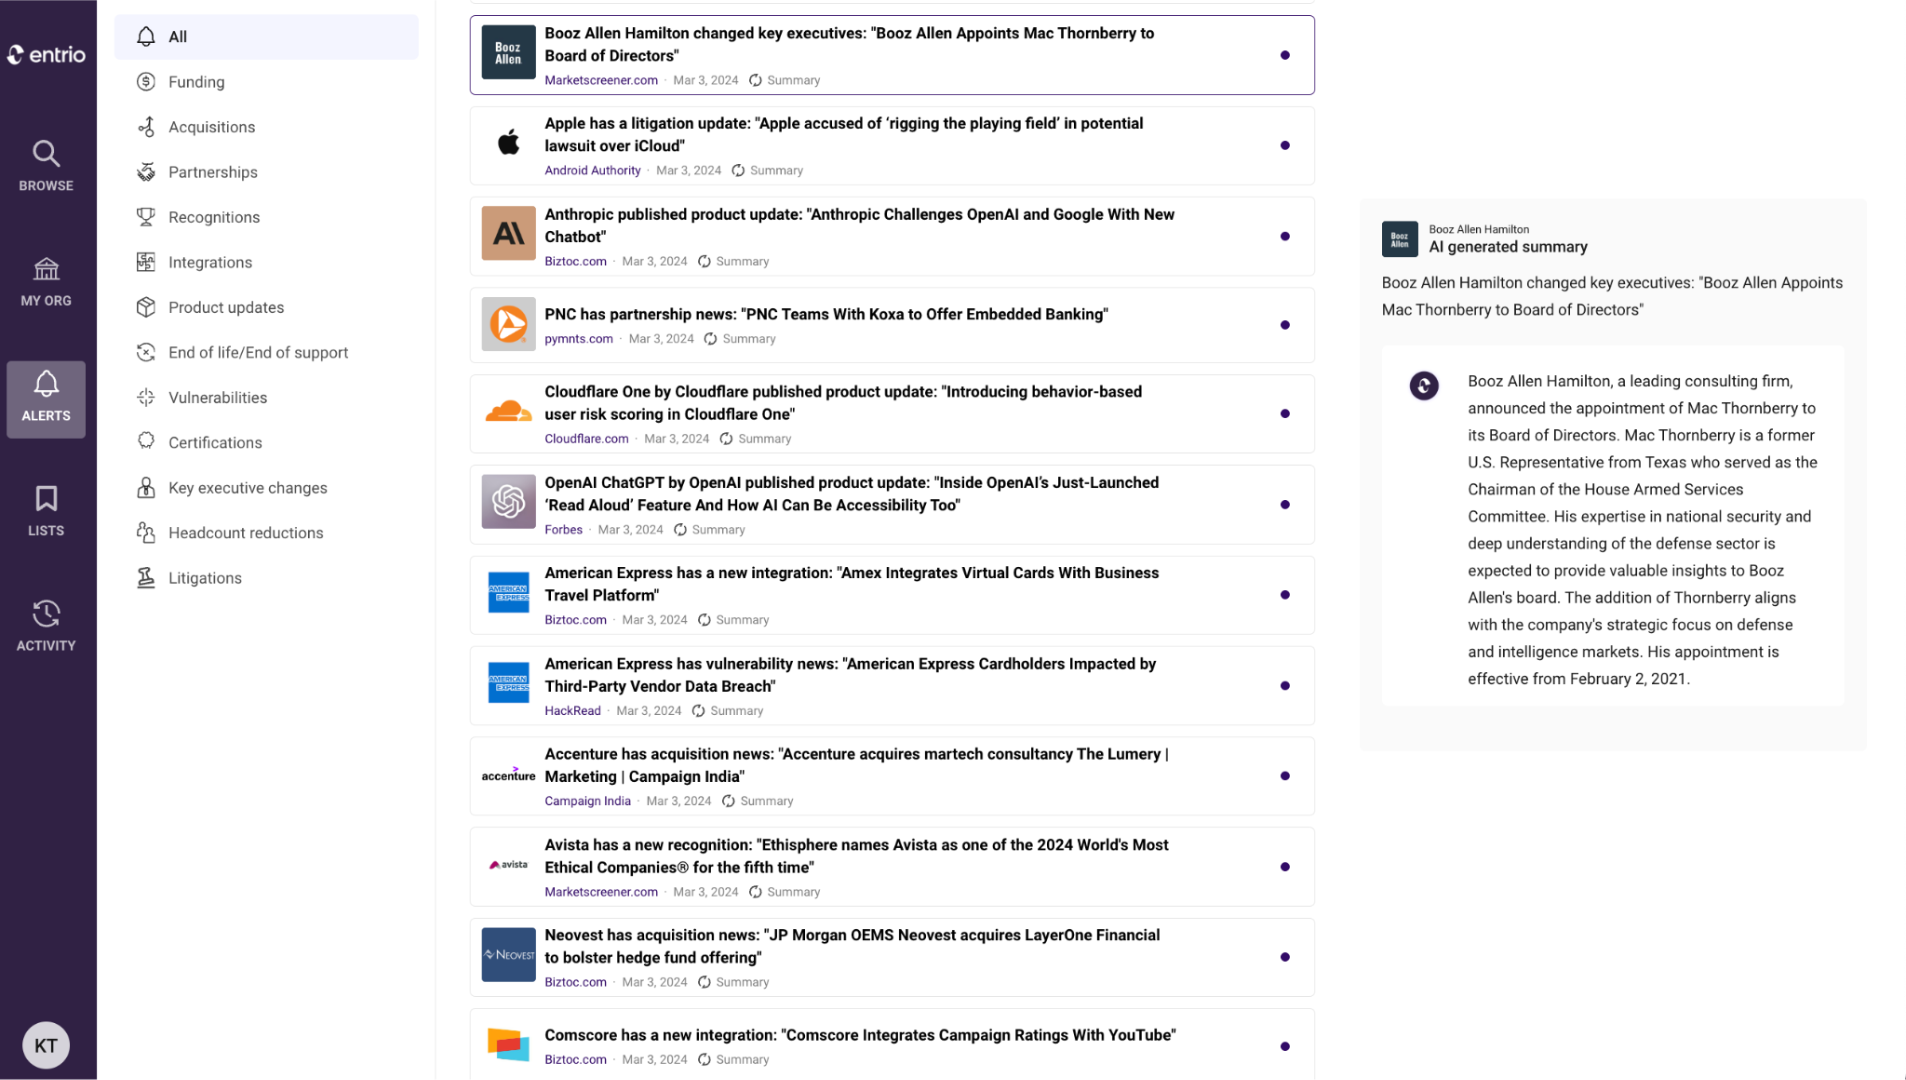This screenshot has width=1906, height=1080.
Task: Click the Headcount reductions icon
Action: [146, 532]
